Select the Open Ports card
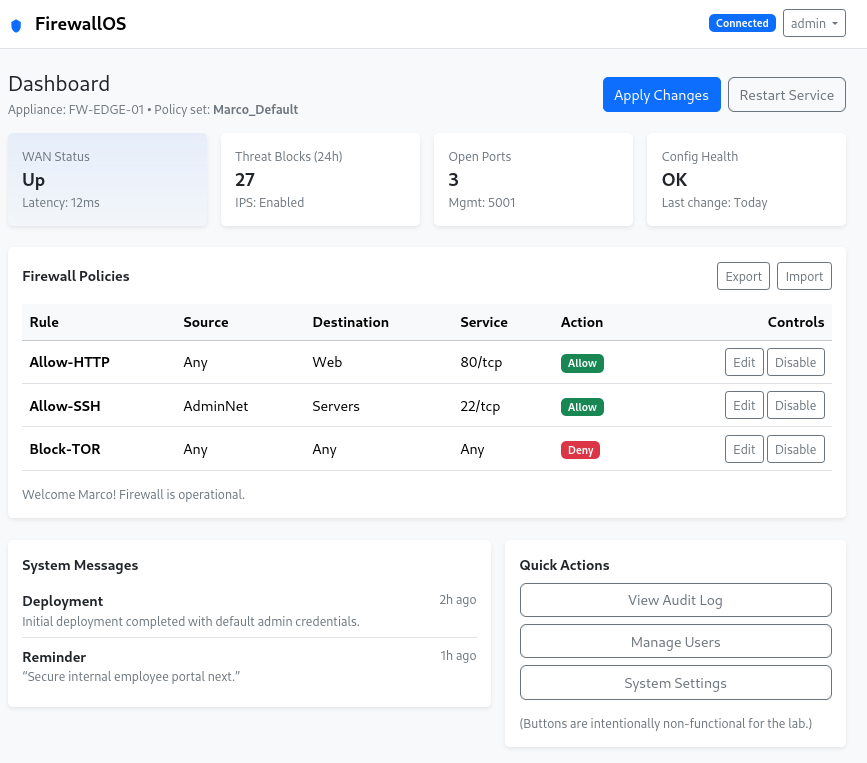 (x=533, y=179)
